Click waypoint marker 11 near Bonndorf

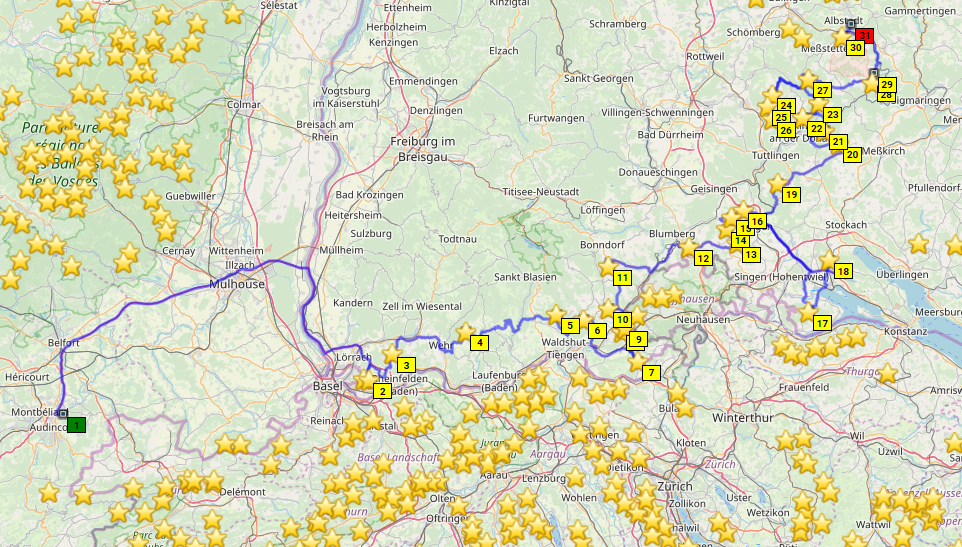[623, 277]
